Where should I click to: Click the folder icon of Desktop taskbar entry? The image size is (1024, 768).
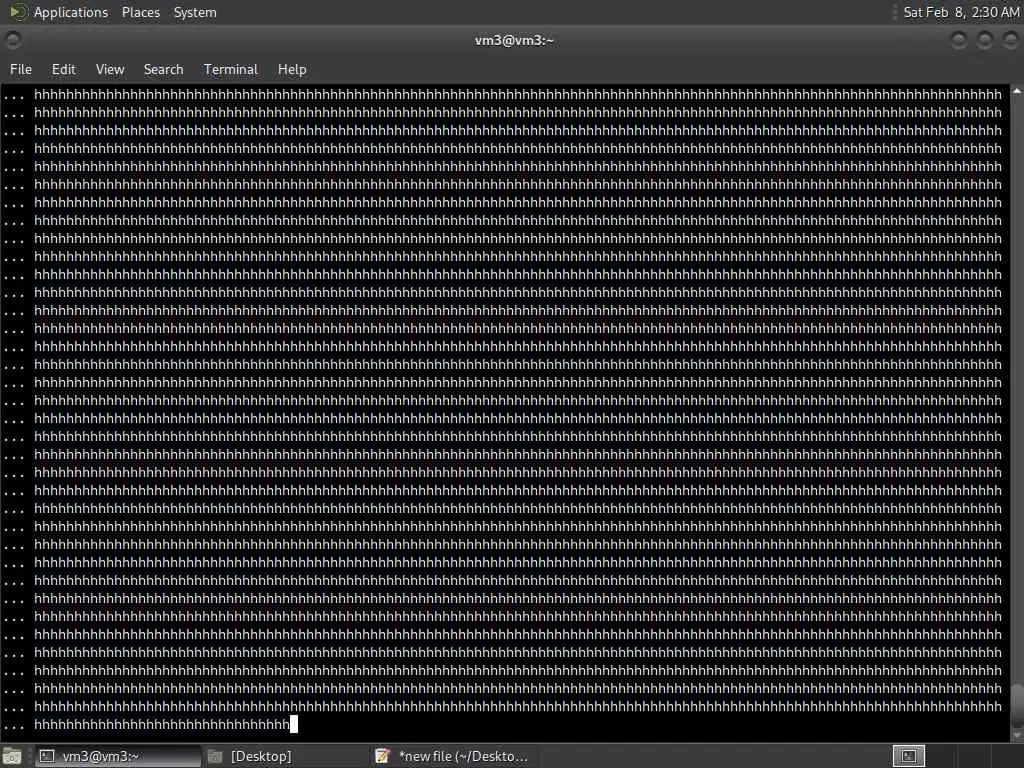pos(215,756)
